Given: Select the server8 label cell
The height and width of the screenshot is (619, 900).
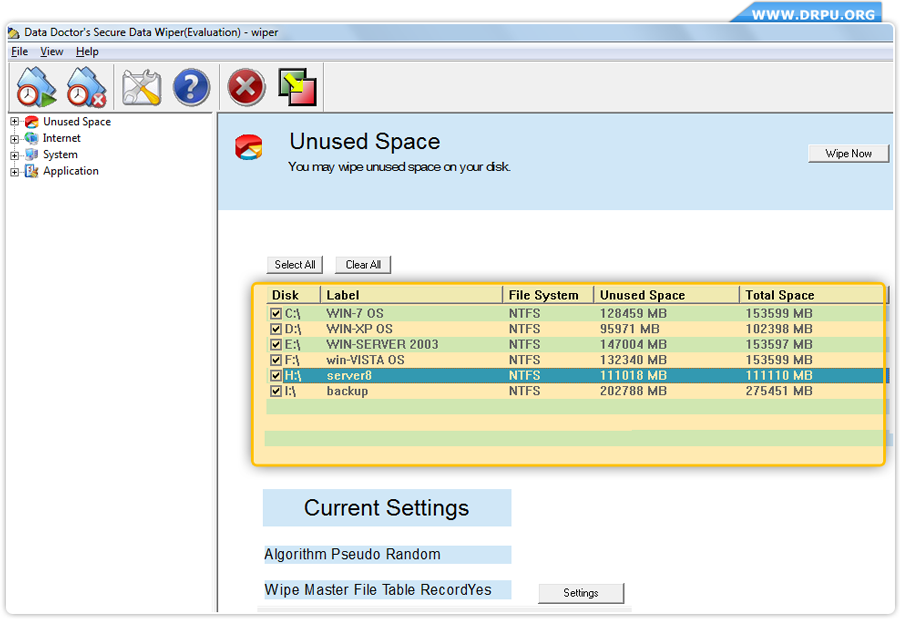Looking at the screenshot, I should [349, 376].
